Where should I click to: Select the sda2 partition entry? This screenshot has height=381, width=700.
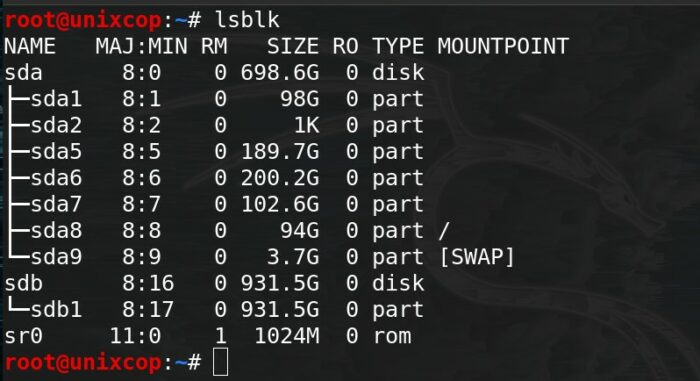tap(56, 125)
